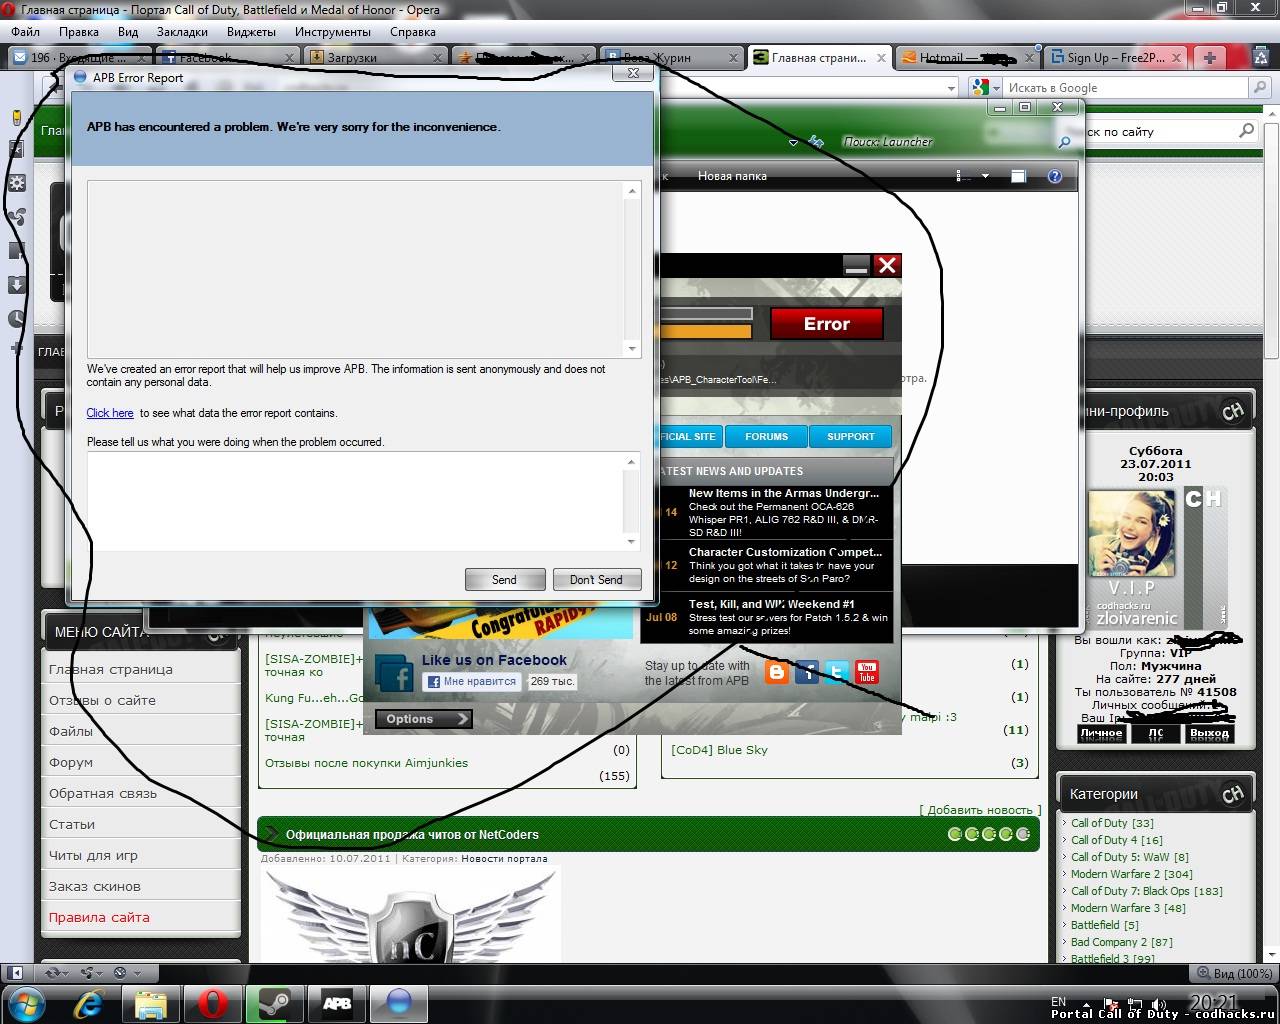Open Форум in the site menu
Image resolution: width=1280 pixels, height=1024 pixels.
pyautogui.click(x=71, y=762)
